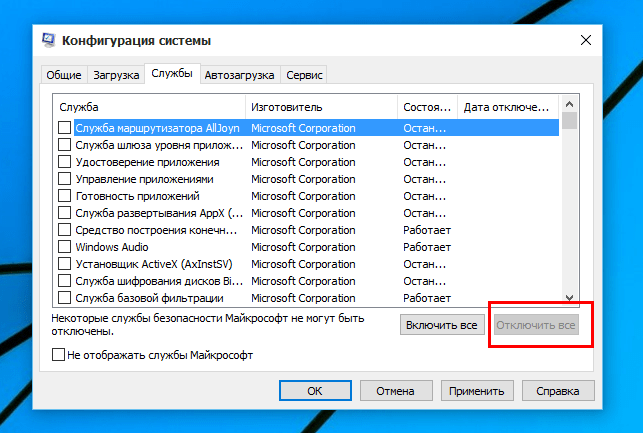
Task: Select the Службы tab
Action: pyautogui.click(x=172, y=73)
